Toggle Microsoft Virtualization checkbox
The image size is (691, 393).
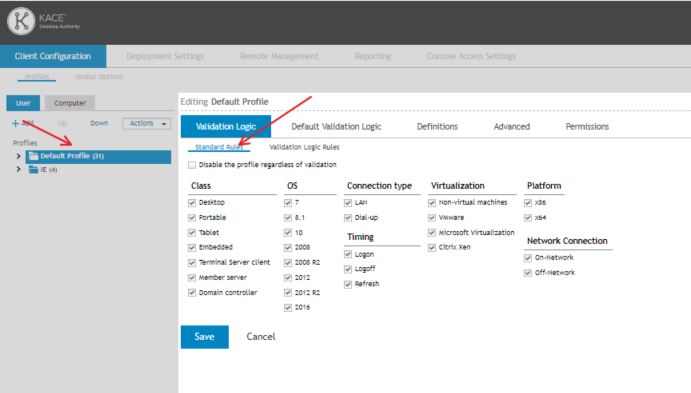pos(432,233)
